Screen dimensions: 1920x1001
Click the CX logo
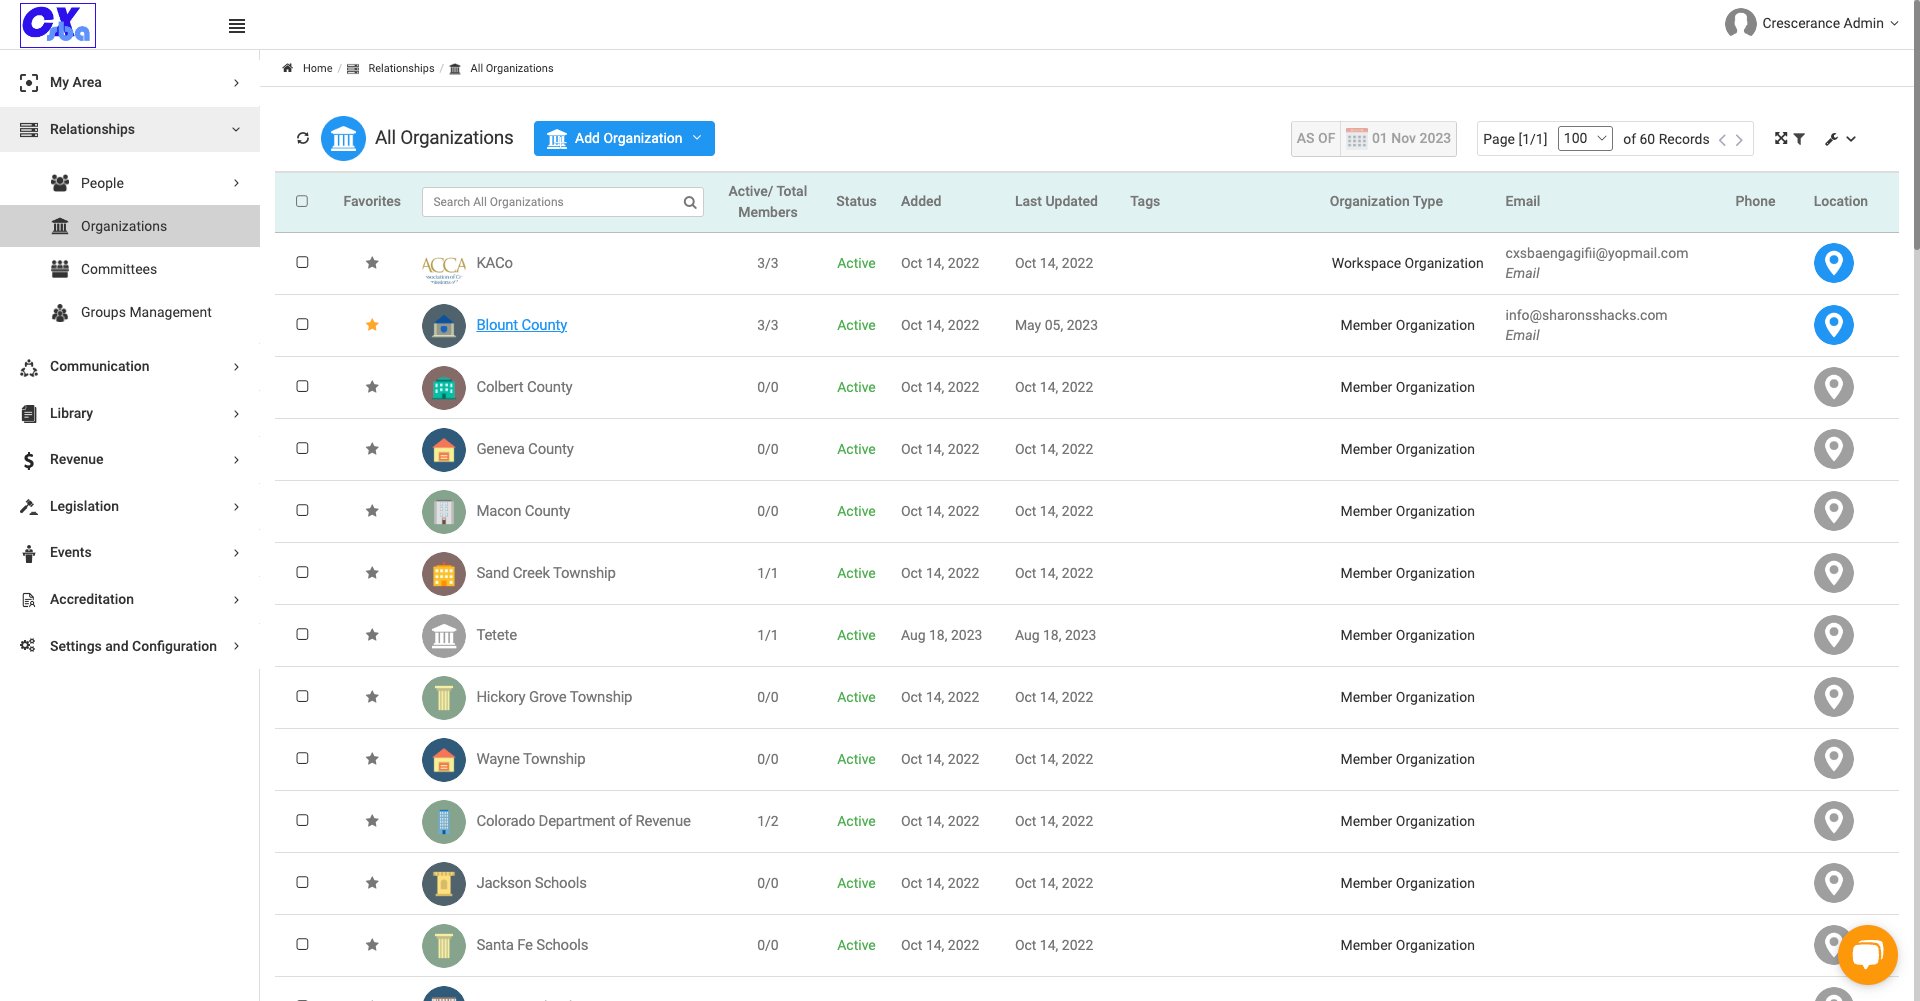point(58,25)
